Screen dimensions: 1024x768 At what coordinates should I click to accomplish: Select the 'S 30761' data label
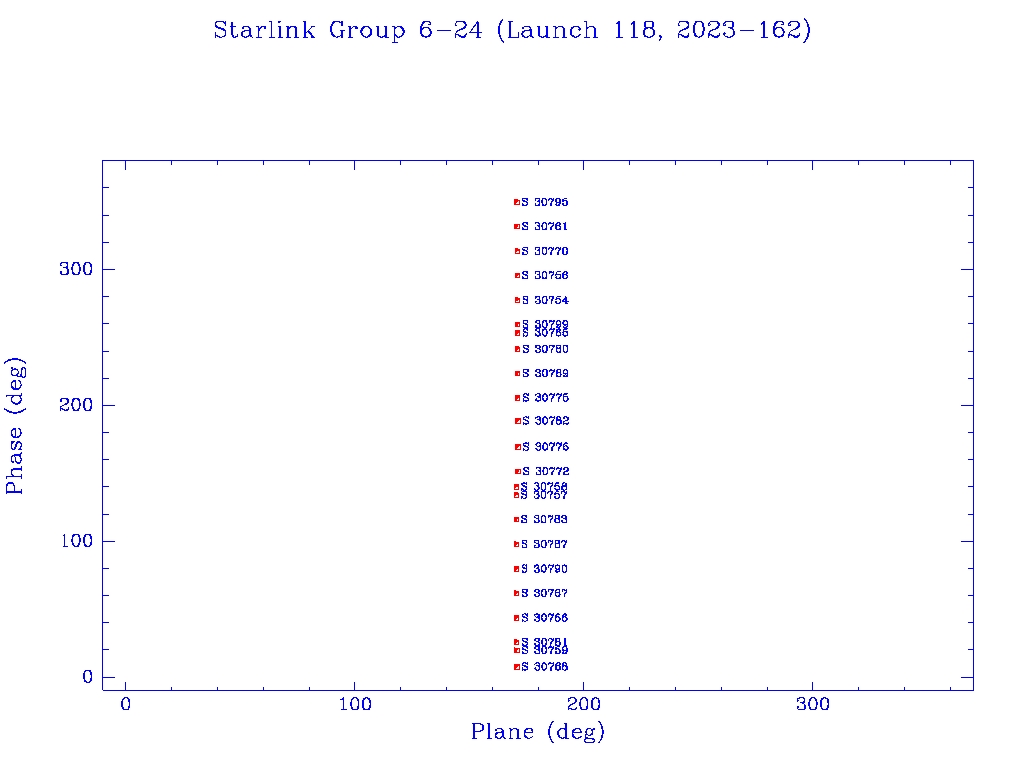click(x=545, y=227)
